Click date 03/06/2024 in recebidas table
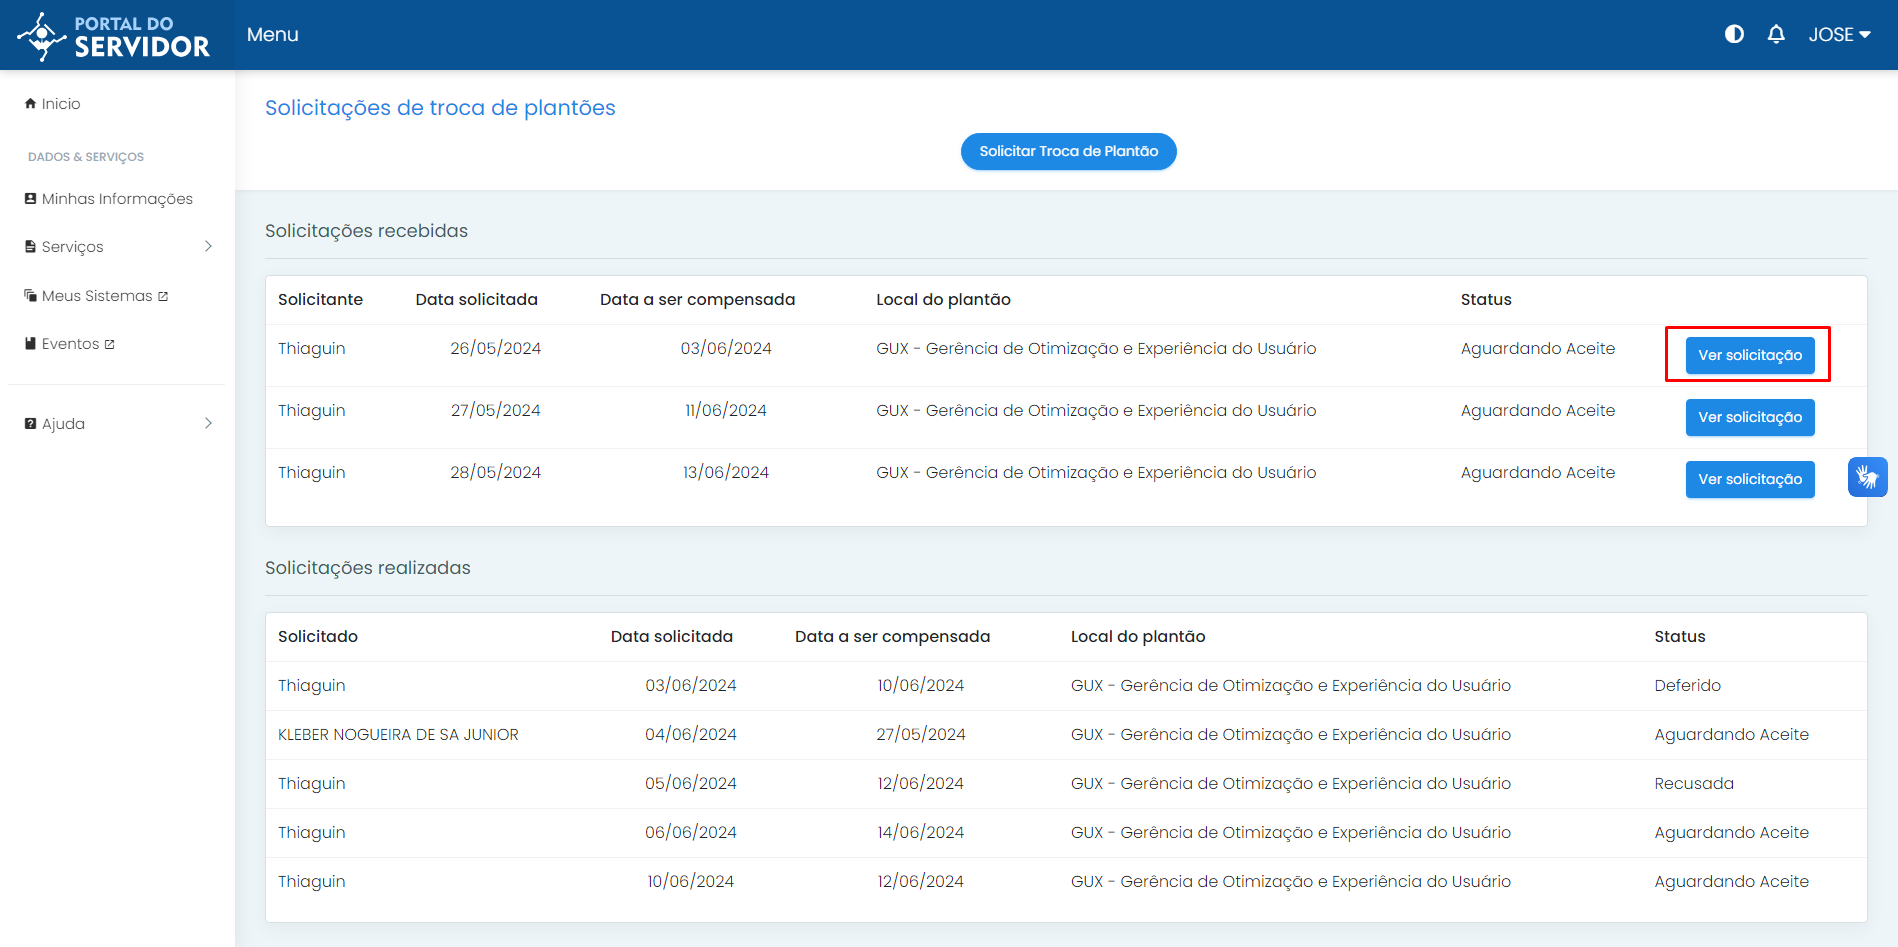Viewport: 1898px width, 947px height. (x=726, y=348)
